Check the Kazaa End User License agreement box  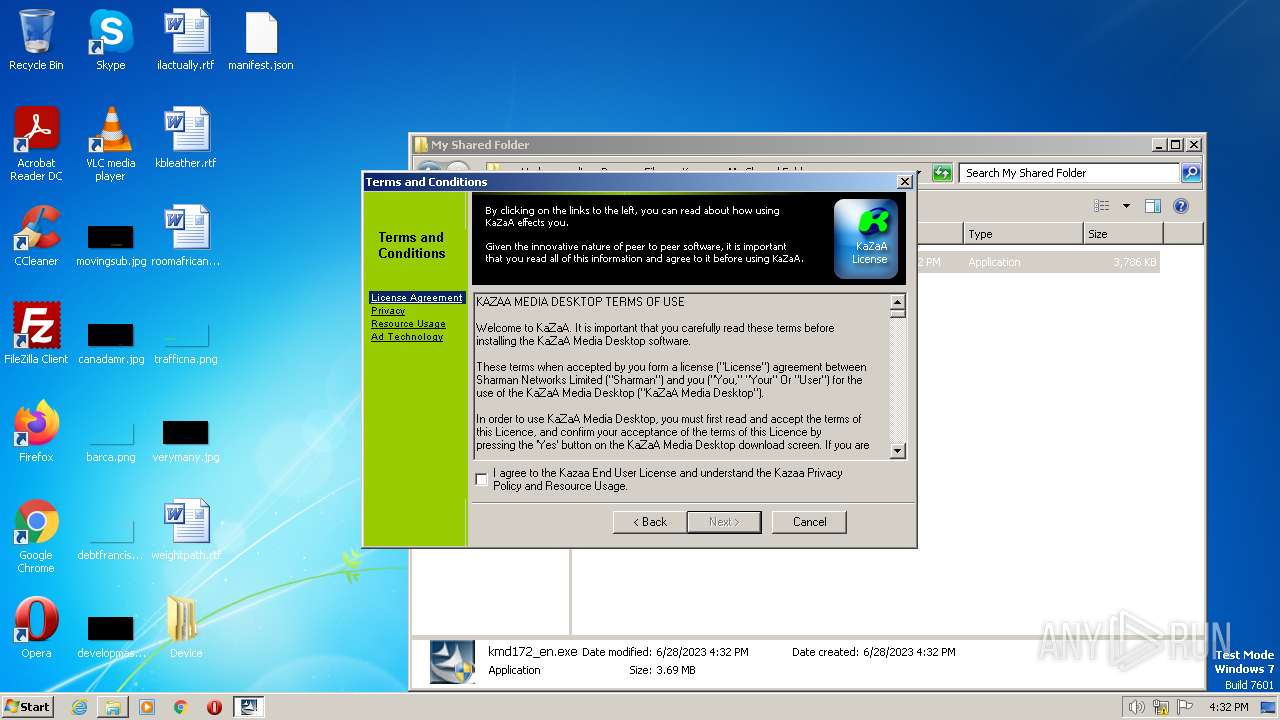(482, 480)
